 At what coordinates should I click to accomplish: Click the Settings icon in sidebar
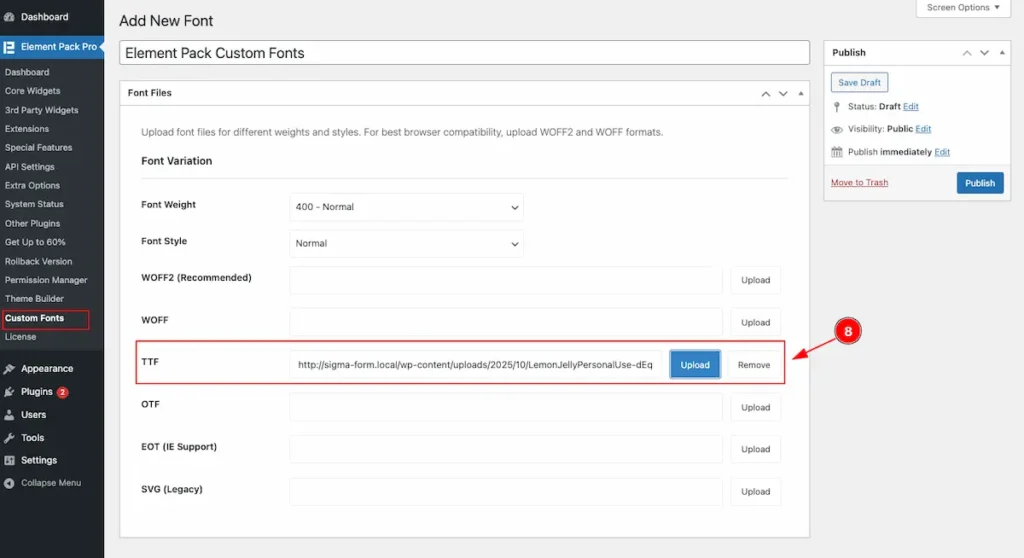point(10,461)
